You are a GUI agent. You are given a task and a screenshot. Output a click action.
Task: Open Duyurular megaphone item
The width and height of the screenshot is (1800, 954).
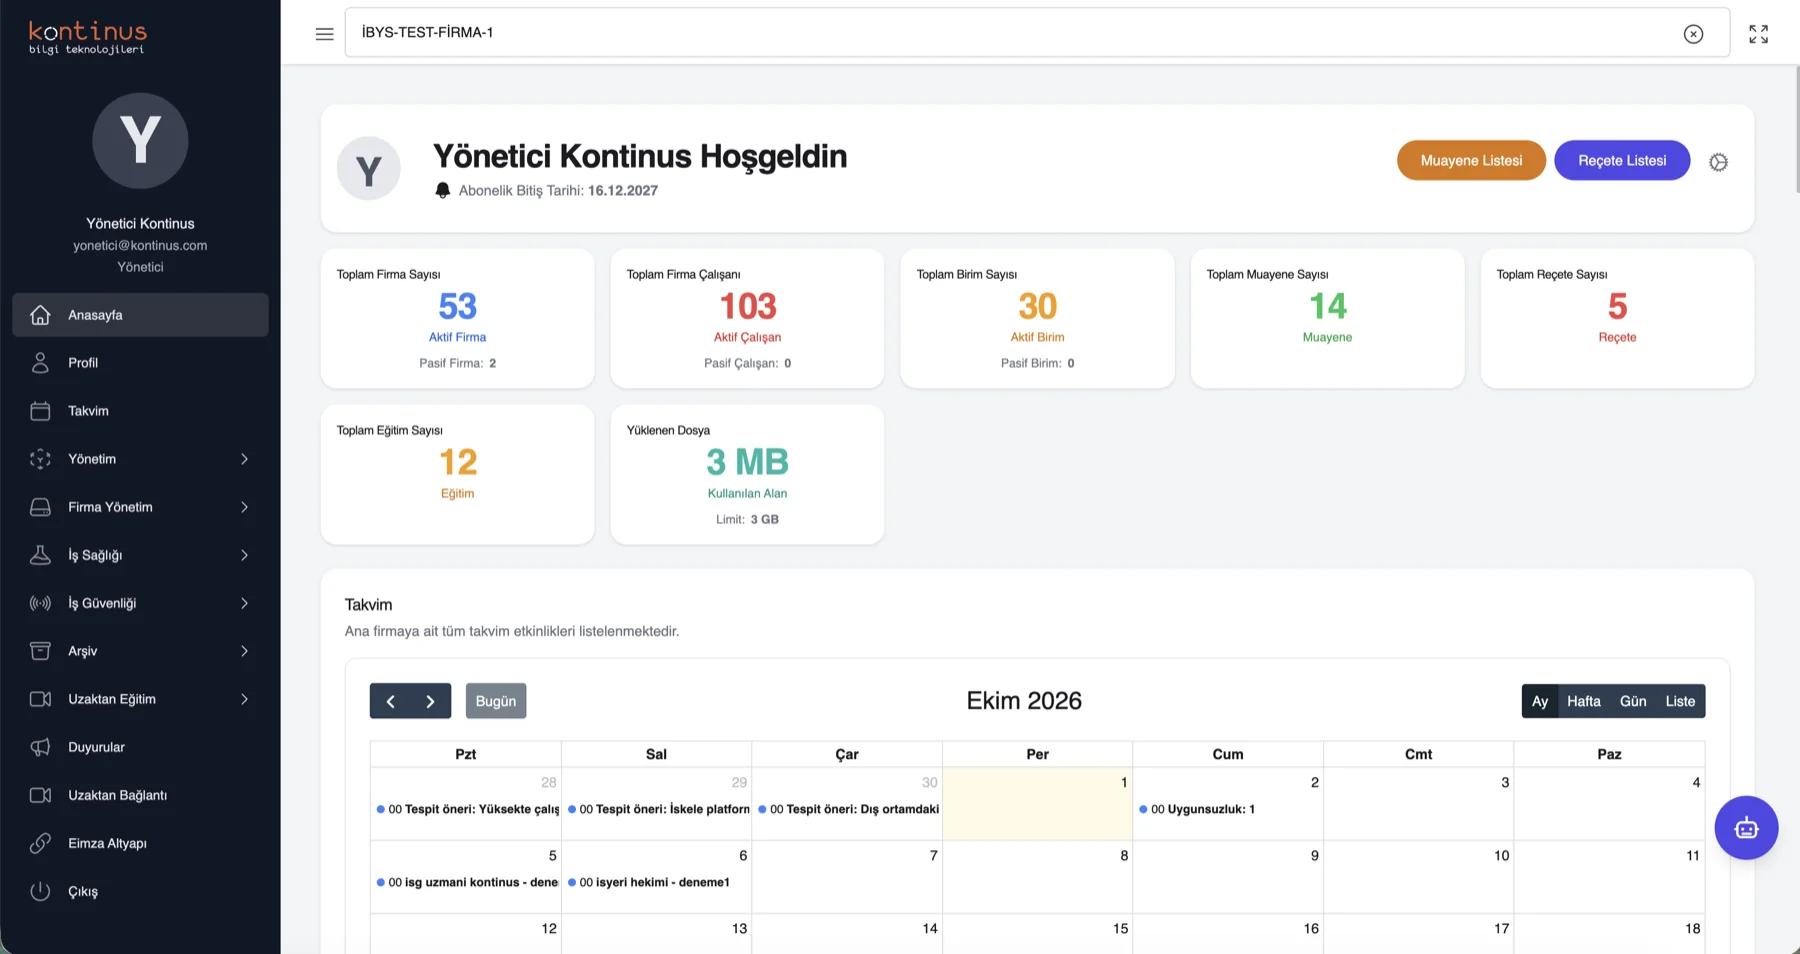(140, 747)
